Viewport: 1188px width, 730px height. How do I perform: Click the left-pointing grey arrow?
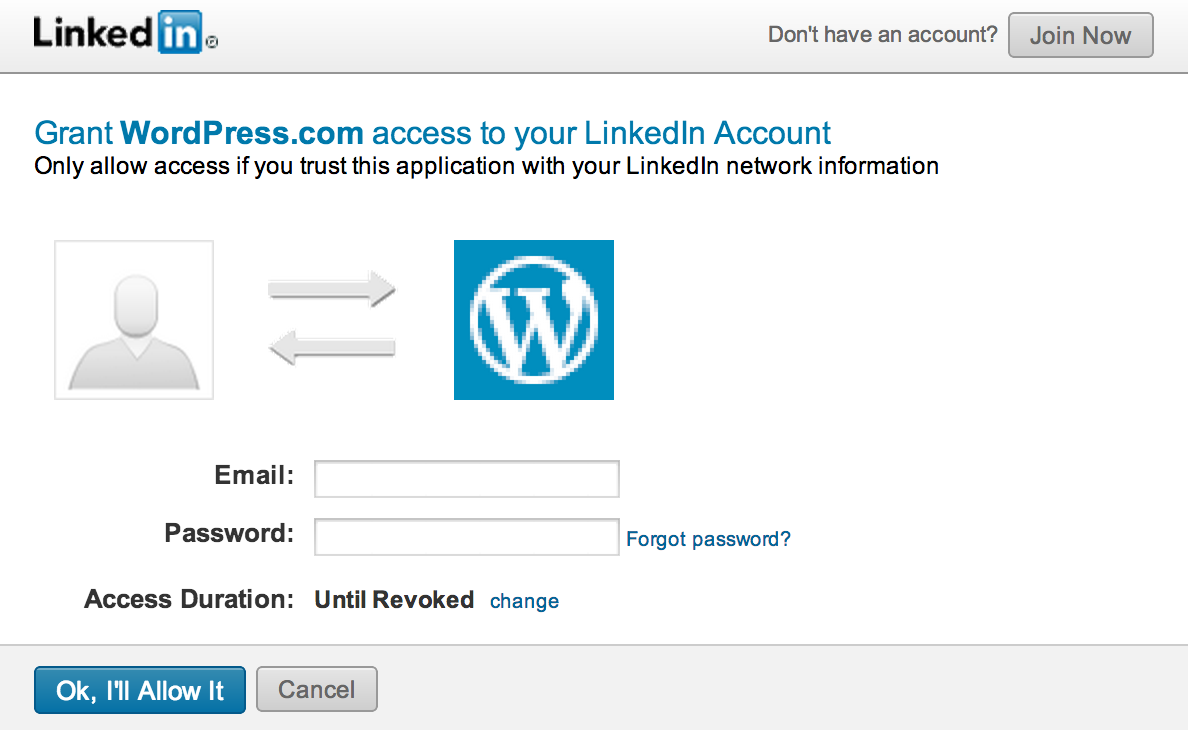pyautogui.click(x=332, y=348)
